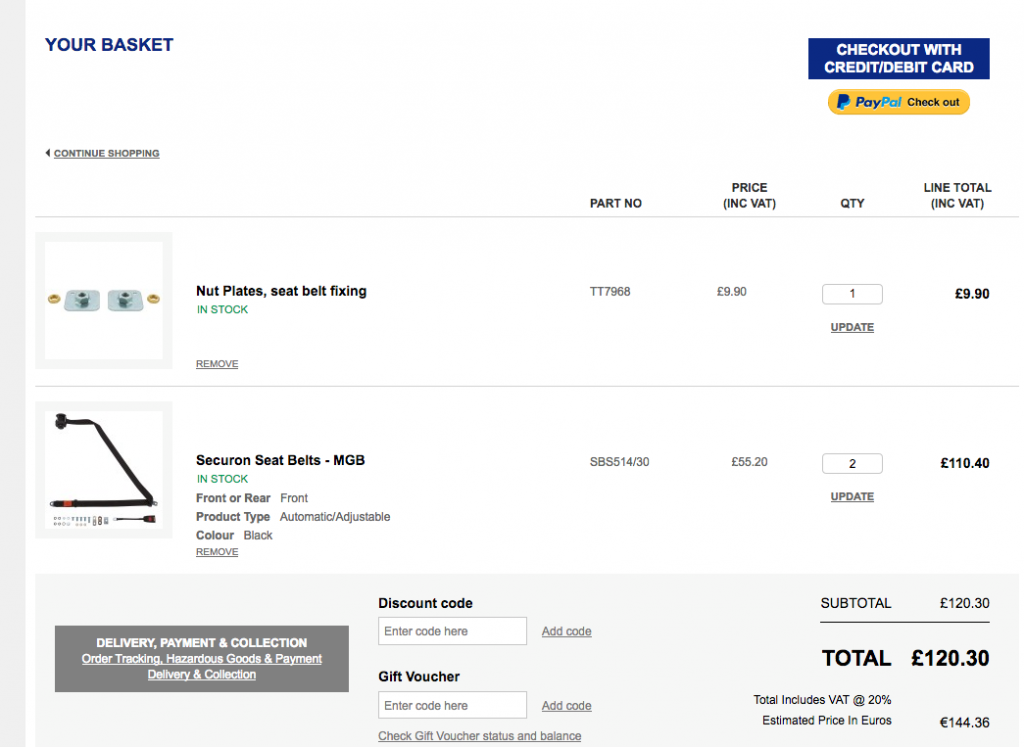Open Order Tracking, Hazardous Goods & Payment
This screenshot has width=1024, height=747.
[202, 659]
